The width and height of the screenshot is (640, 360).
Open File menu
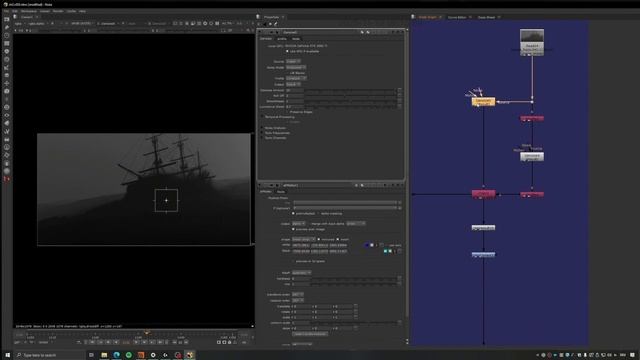(6, 11)
